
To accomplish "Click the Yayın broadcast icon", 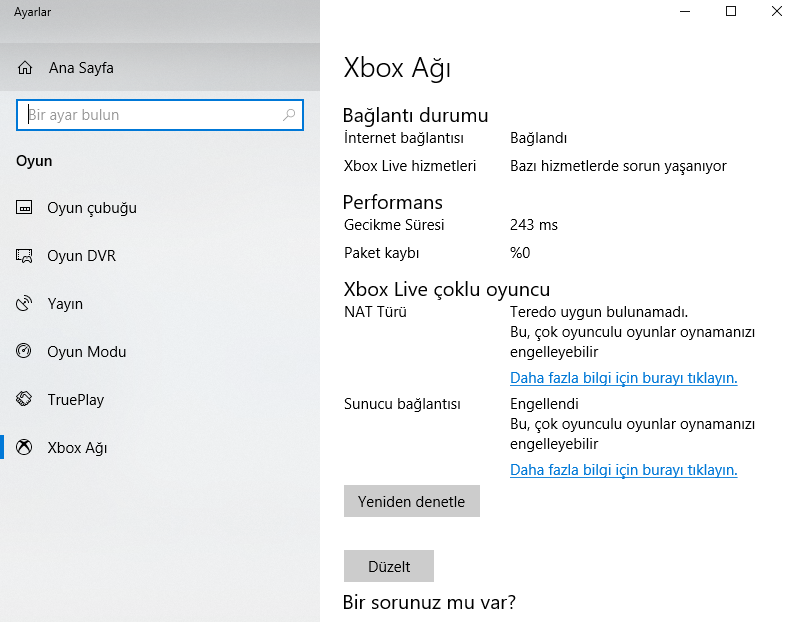I will (24, 303).
